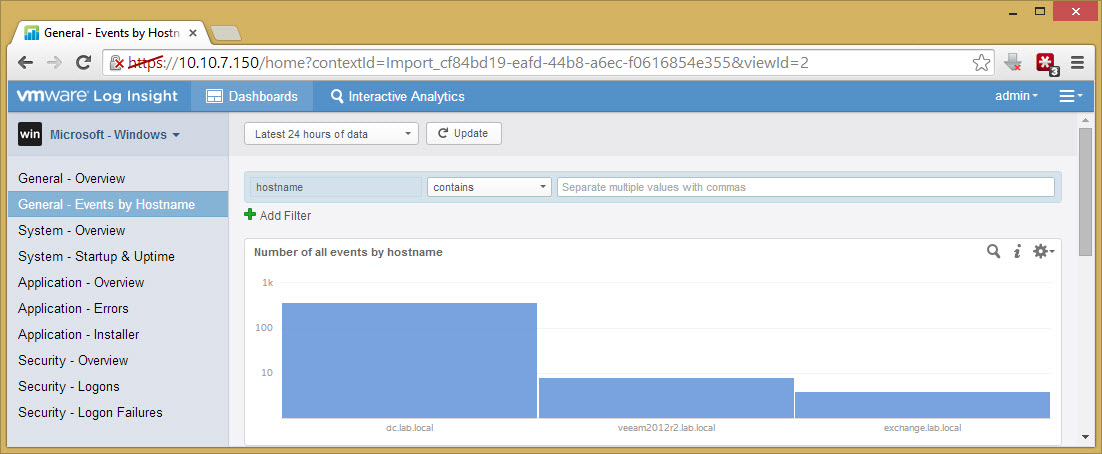This screenshot has width=1102, height=454.
Task: Click the insecure HTTPS lock icon
Action: pos(117,63)
